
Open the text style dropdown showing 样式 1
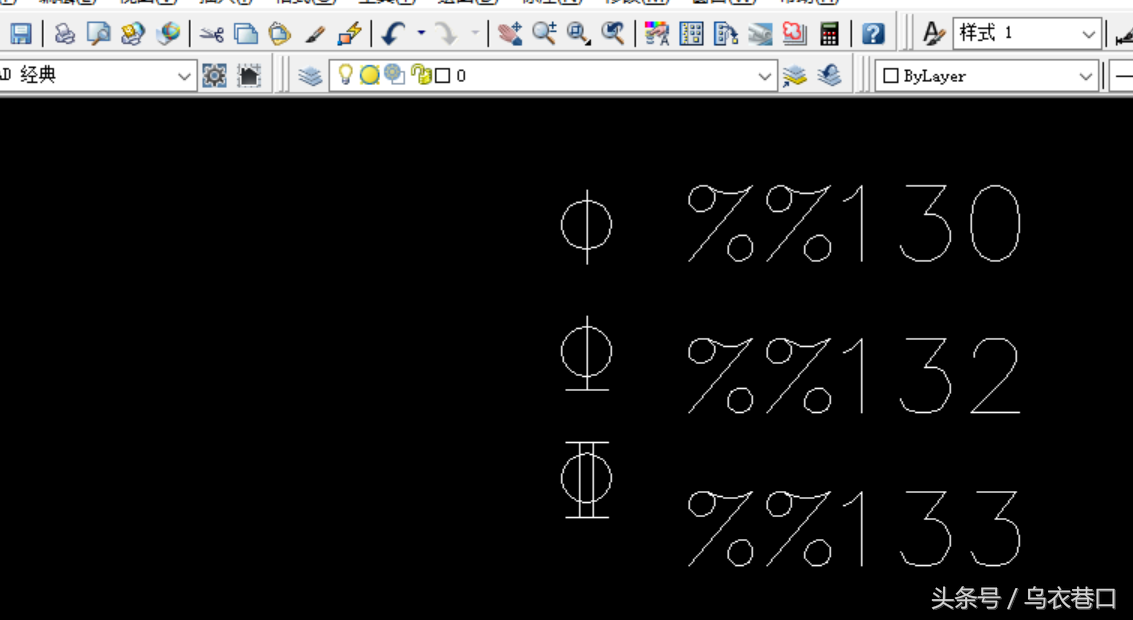(1027, 33)
